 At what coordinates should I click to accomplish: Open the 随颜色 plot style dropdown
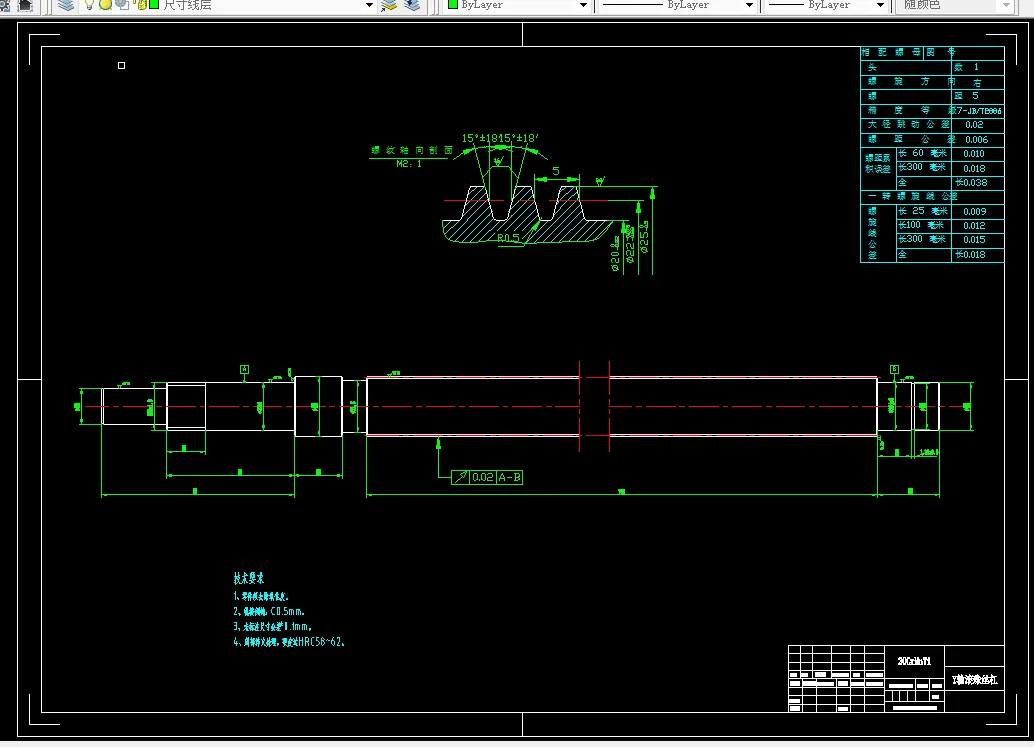1006,5
